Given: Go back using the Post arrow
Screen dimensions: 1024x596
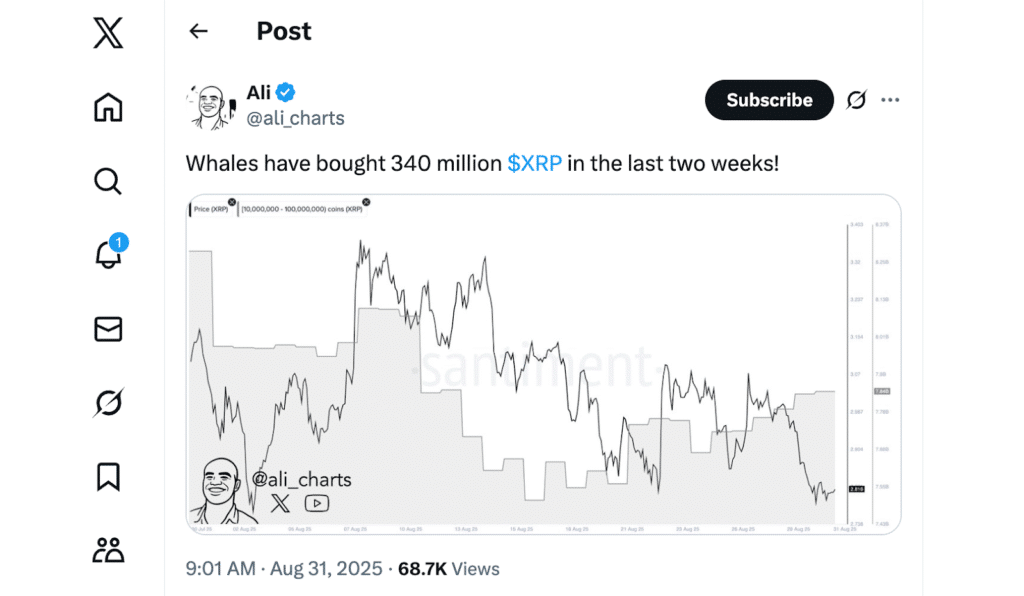Looking at the screenshot, I should (198, 31).
